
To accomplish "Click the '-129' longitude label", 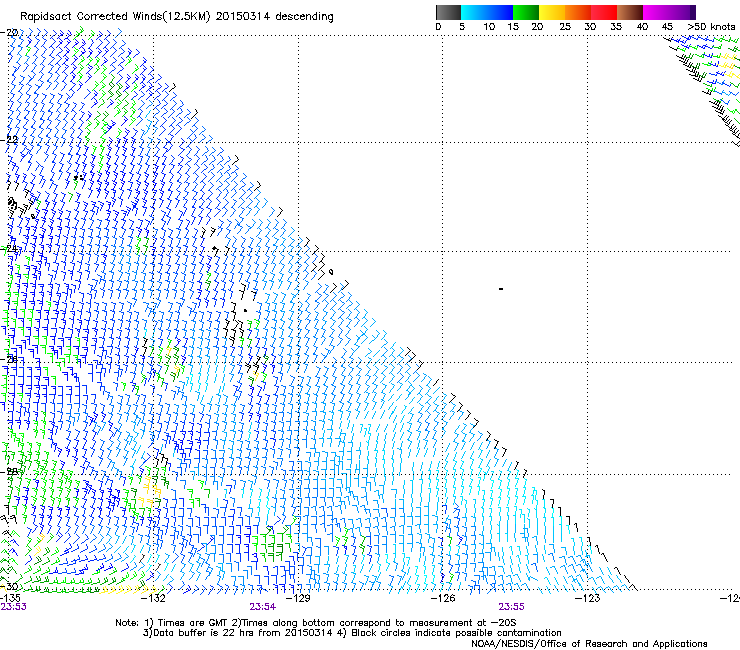I will [298, 598].
